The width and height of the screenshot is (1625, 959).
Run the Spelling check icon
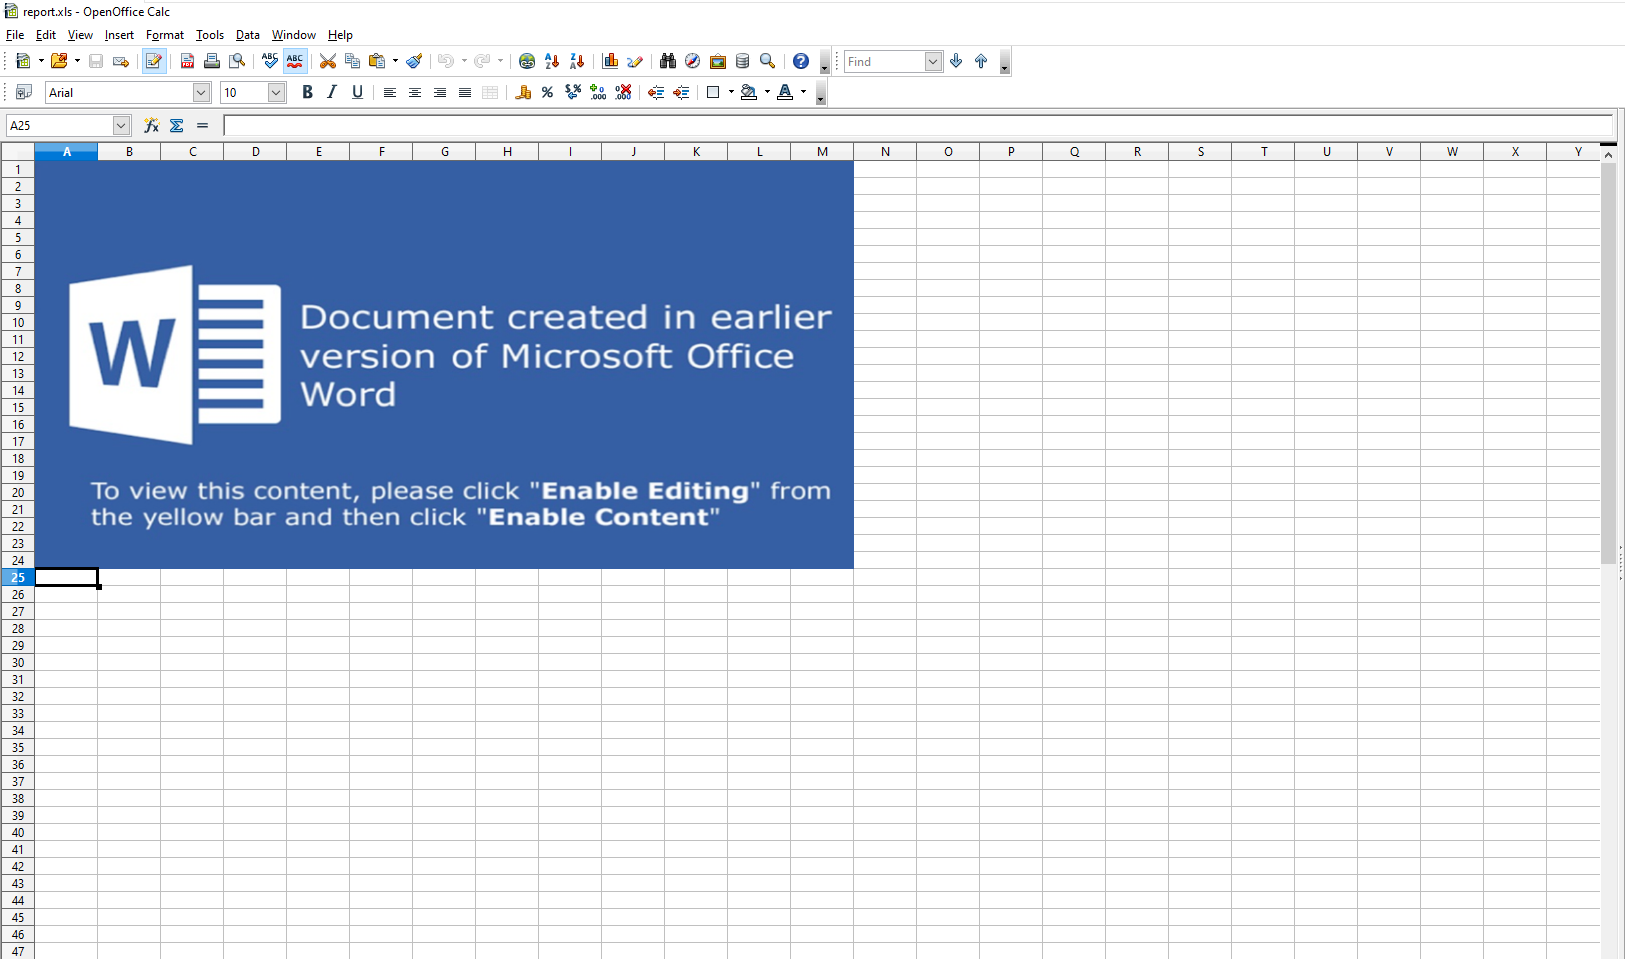pos(270,61)
